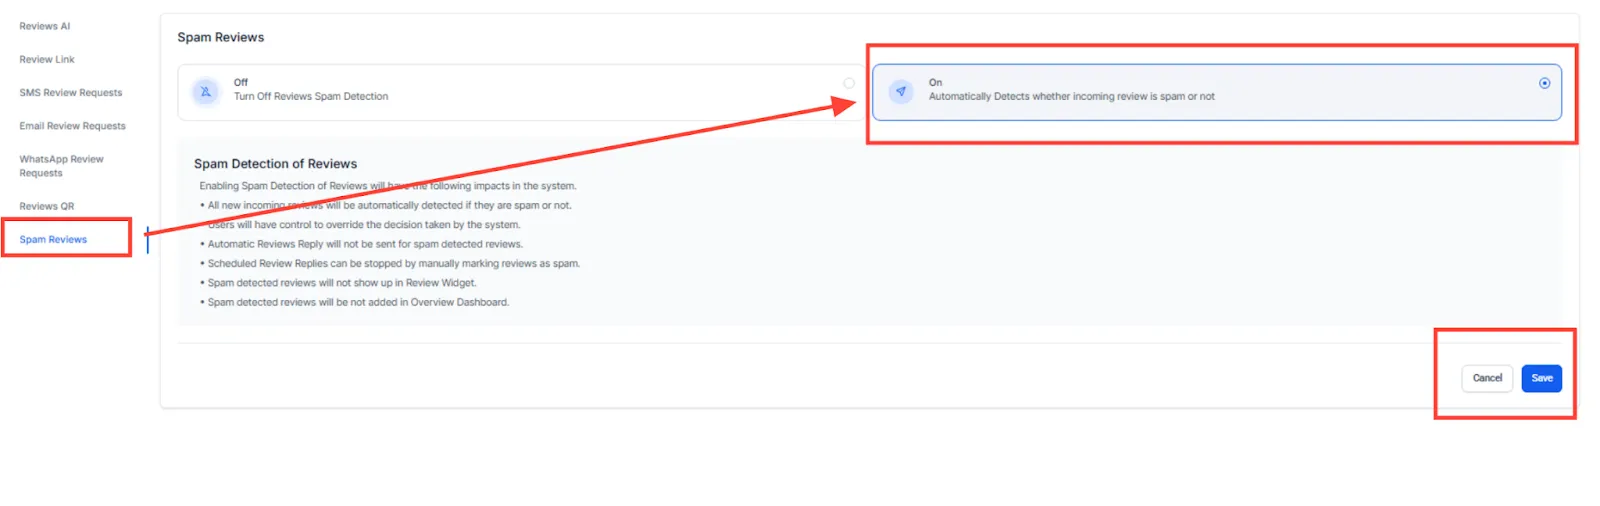Viewport: 1600px width, 506px height.
Task: Open SMS Review Requests section
Action: 71,92
